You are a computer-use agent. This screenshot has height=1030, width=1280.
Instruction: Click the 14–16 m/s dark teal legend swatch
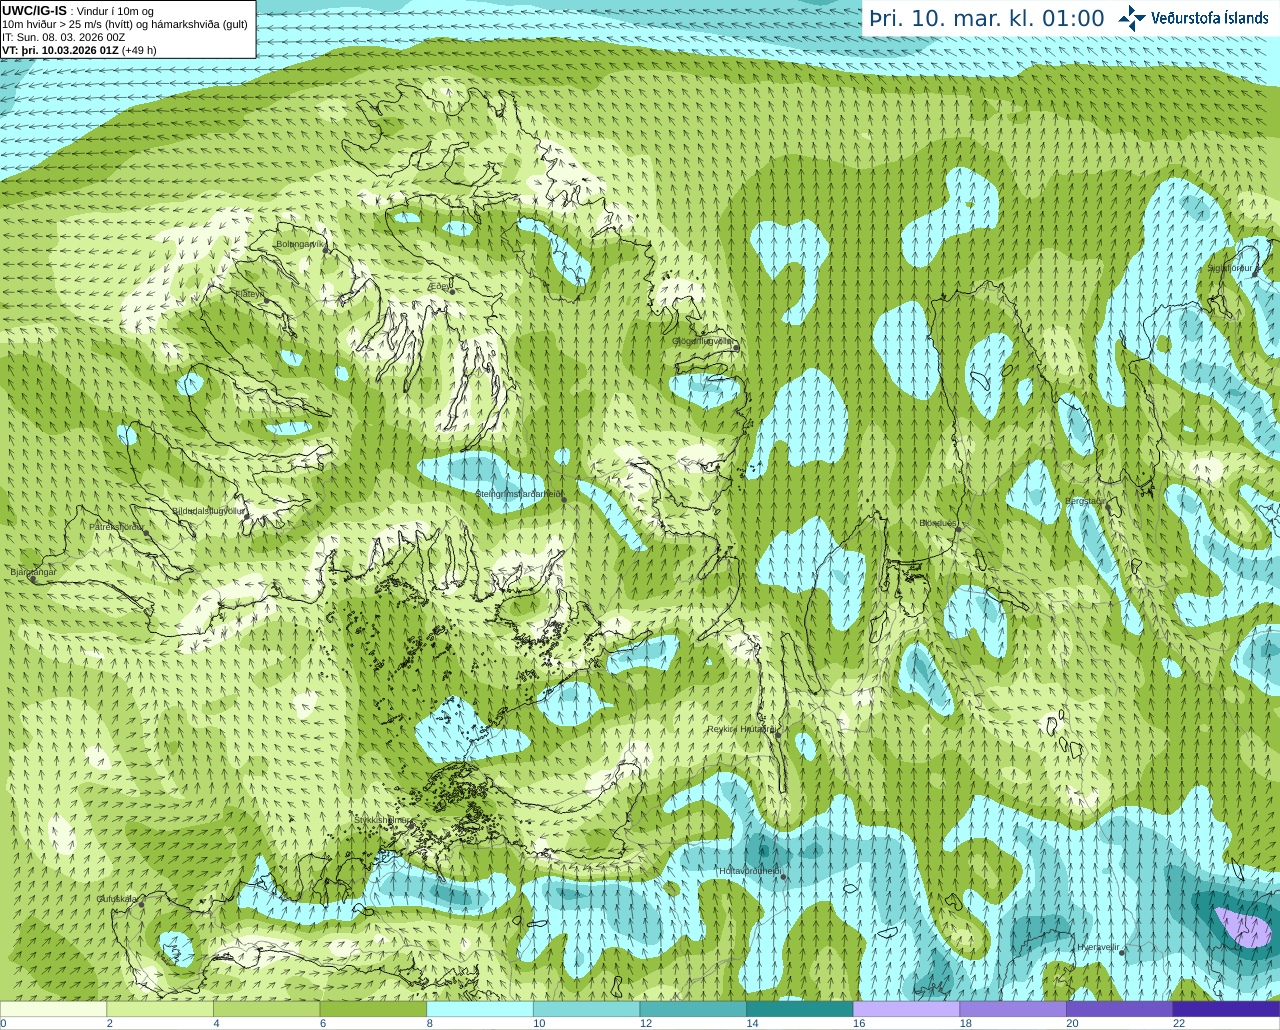point(800,1009)
